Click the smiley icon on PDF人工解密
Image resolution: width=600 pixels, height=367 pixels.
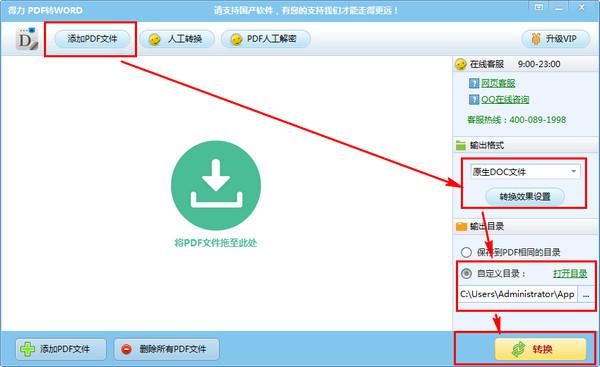(236, 39)
